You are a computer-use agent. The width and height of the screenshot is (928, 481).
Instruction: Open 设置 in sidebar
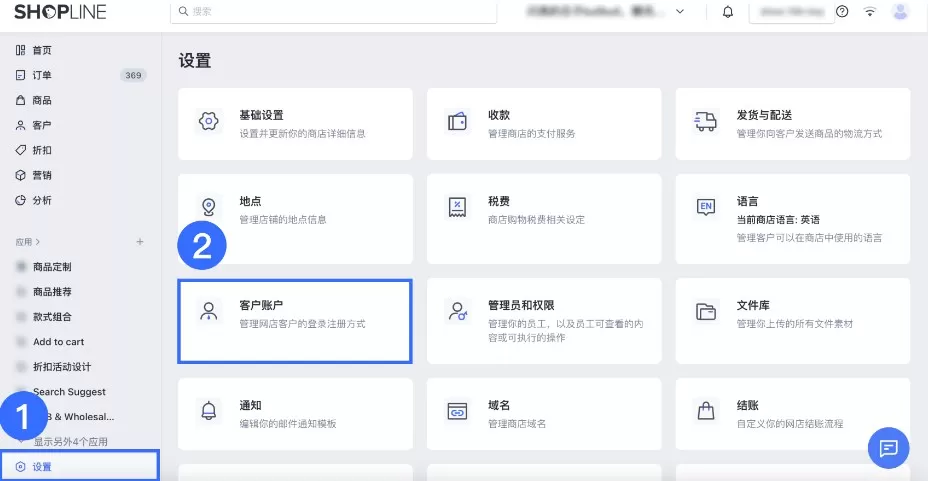pos(80,467)
